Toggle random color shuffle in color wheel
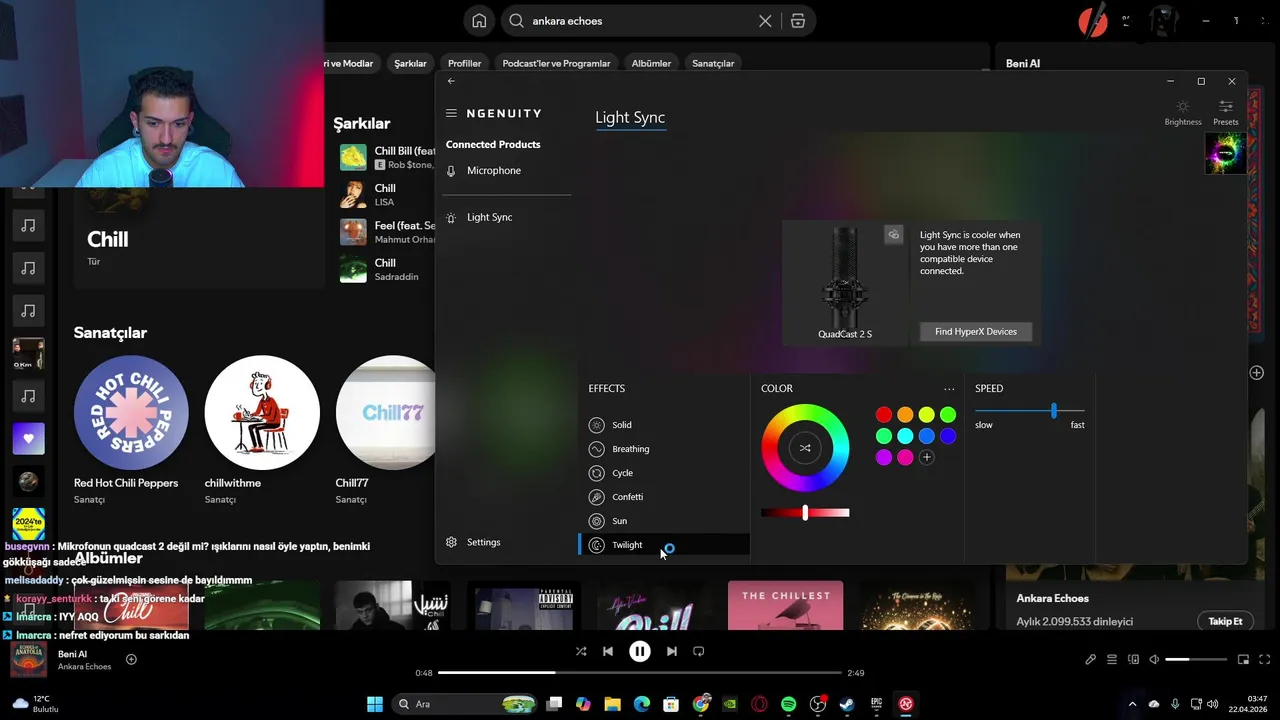Screen dimensions: 1280x720 coord(805,448)
